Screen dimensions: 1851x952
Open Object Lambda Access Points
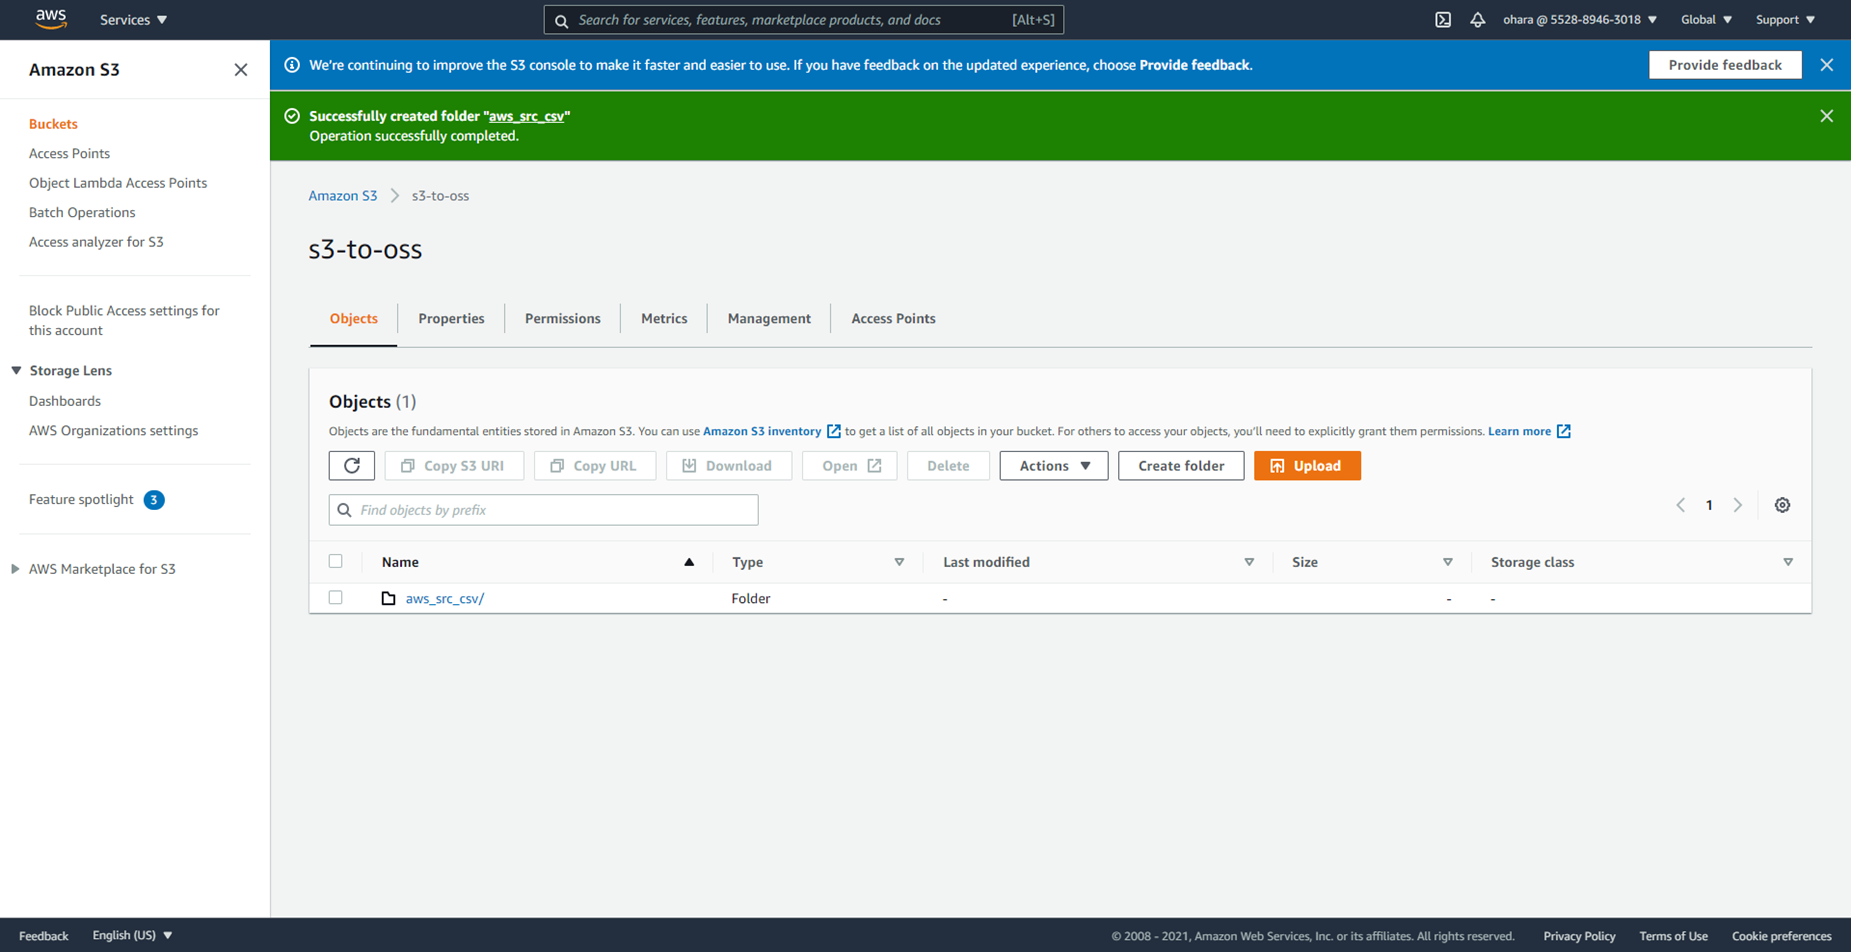[x=118, y=183]
